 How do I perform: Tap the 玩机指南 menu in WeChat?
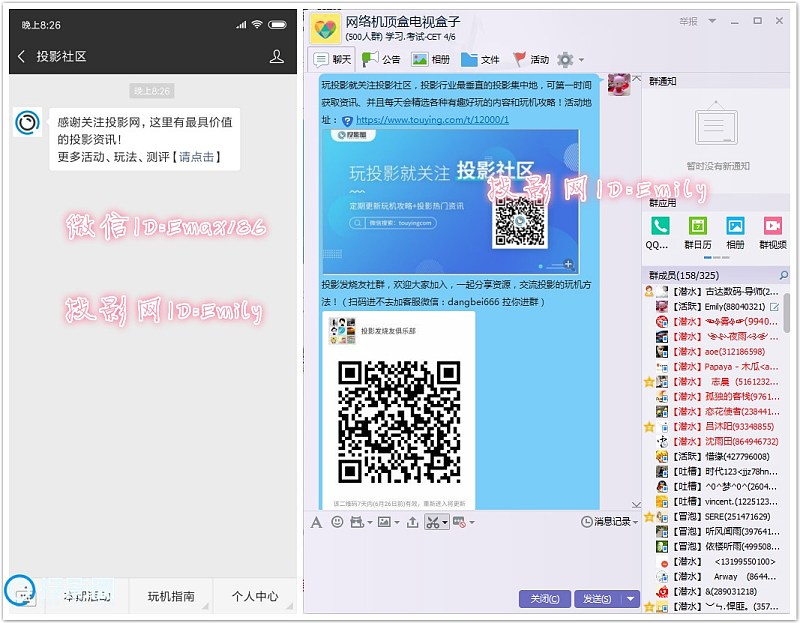(171, 595)
